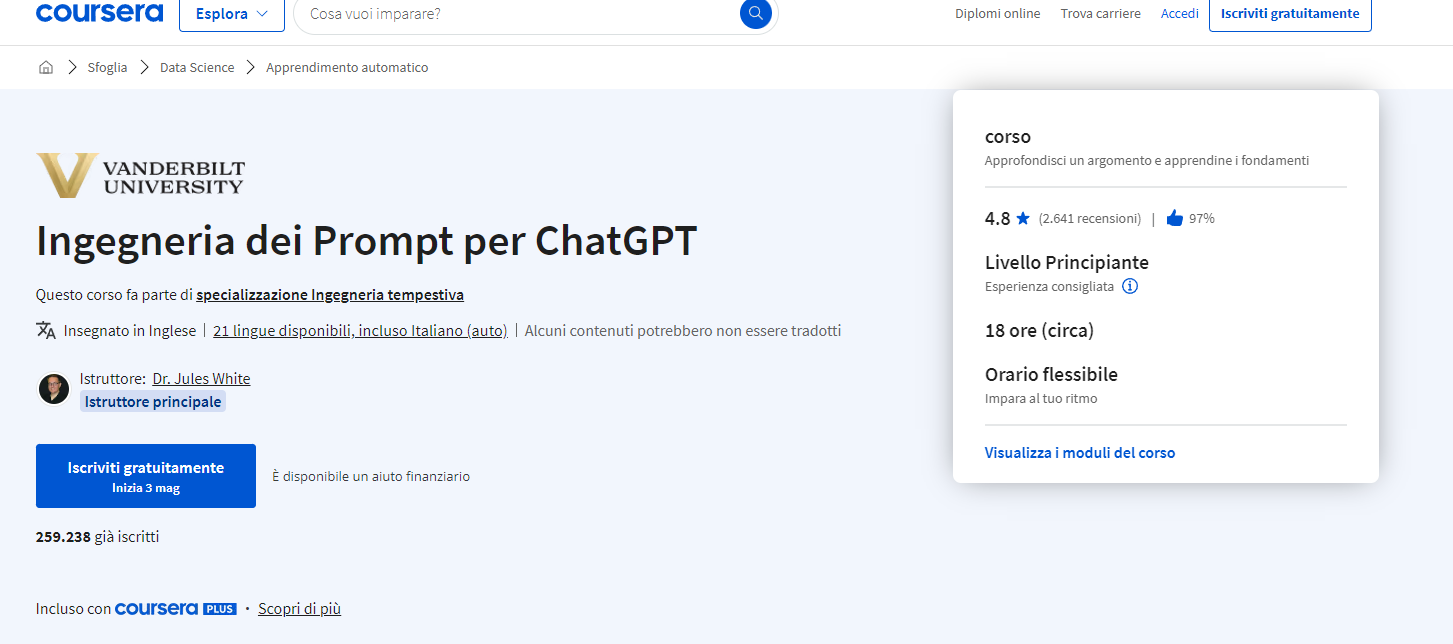Go to Data Science breadcrumb

click(x=197, y=68)
